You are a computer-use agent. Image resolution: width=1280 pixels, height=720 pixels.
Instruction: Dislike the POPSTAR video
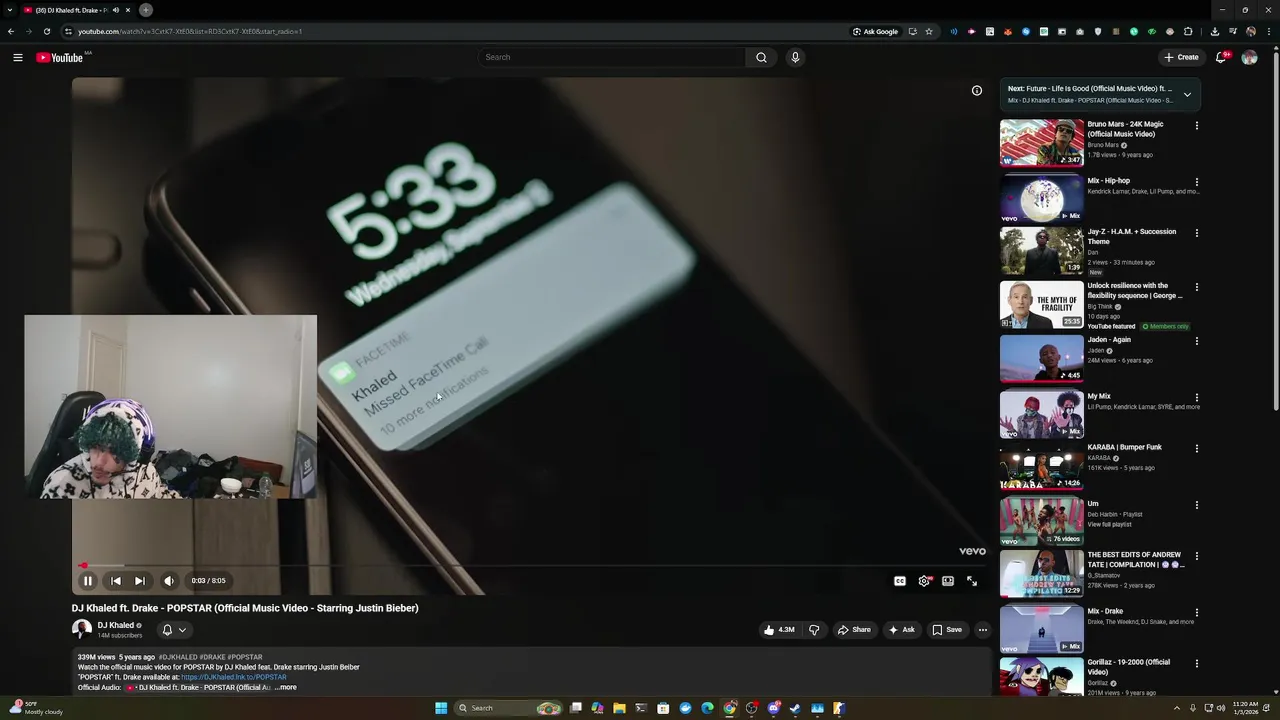(814, 630)
